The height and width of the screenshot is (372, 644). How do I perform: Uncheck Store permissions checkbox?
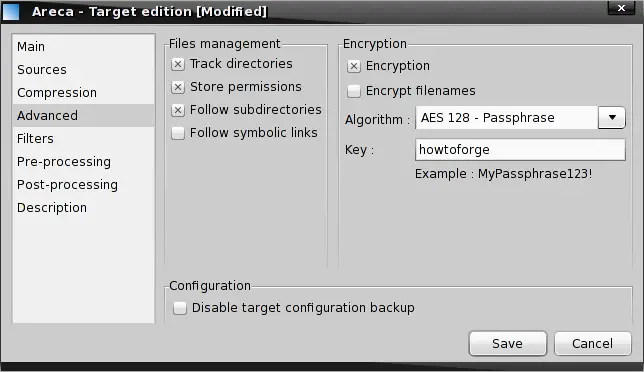point(178,87)
